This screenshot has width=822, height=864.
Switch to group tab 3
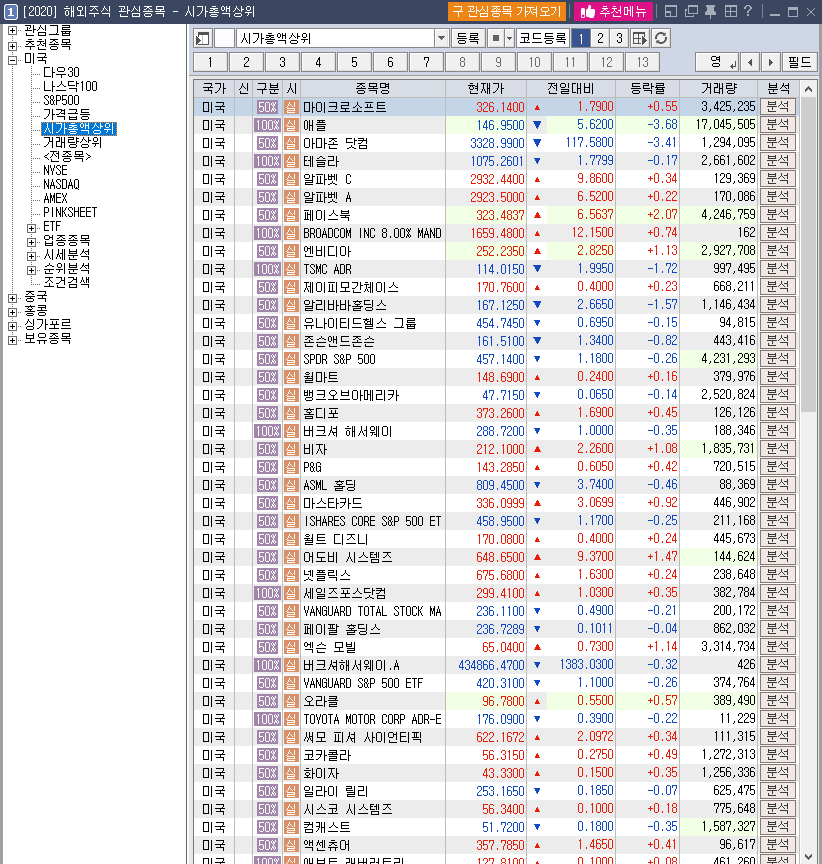[282, 62]
